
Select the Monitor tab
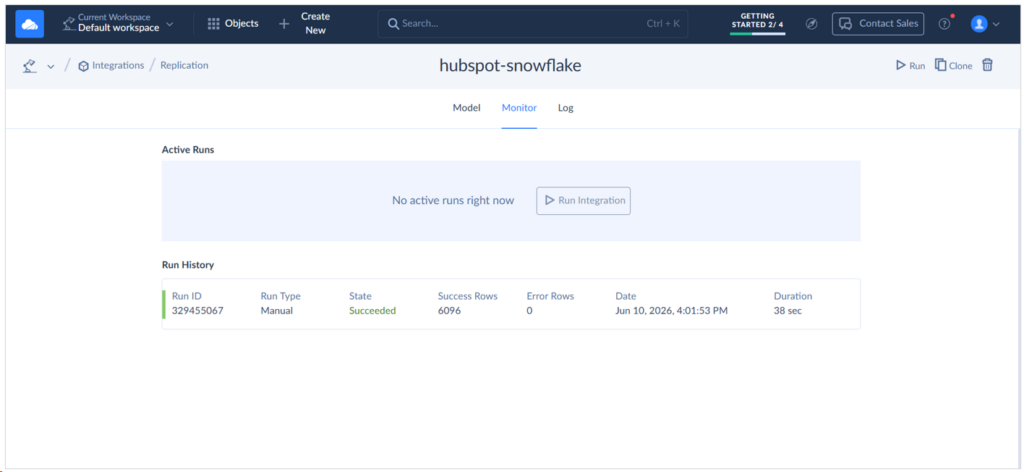tap(519, 108)
